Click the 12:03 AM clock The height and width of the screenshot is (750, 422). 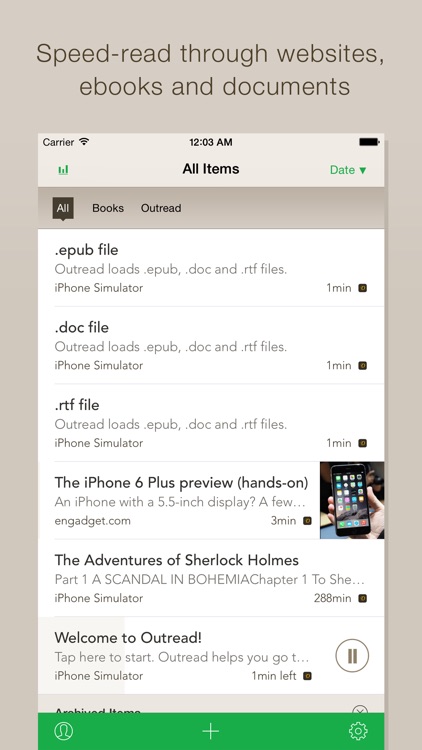pos(211,142)
